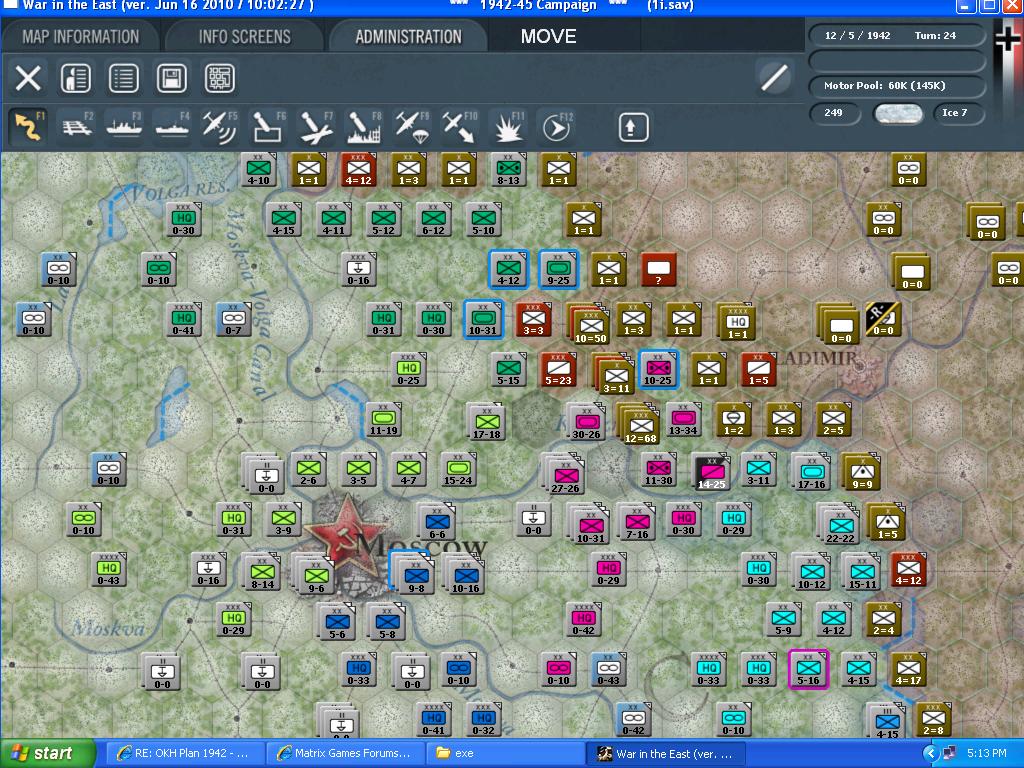Click the up-arrow button on mode toolbar
This screenshot has width=1024, height=768.
click(633, 127)
